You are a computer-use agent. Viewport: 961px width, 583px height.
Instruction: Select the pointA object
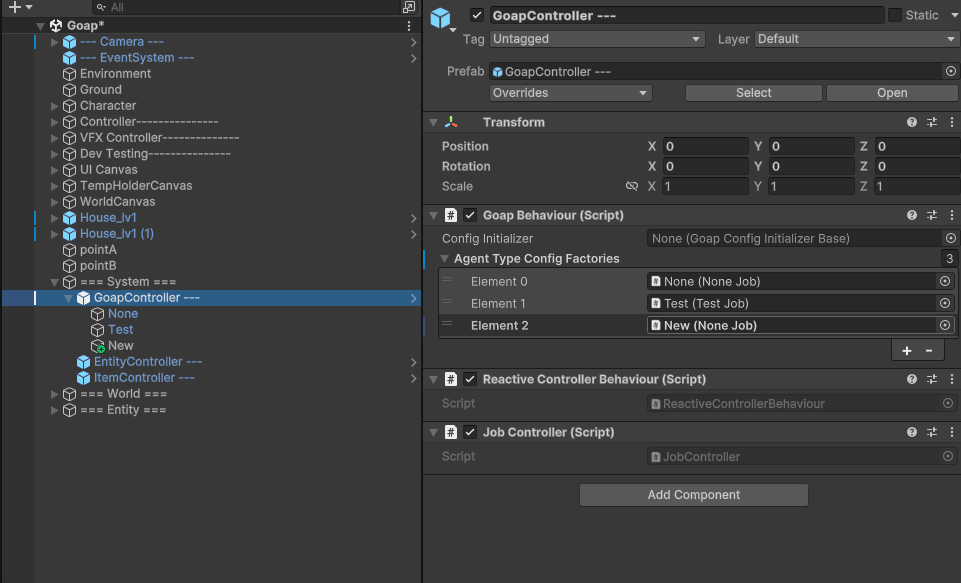point(98,250)
